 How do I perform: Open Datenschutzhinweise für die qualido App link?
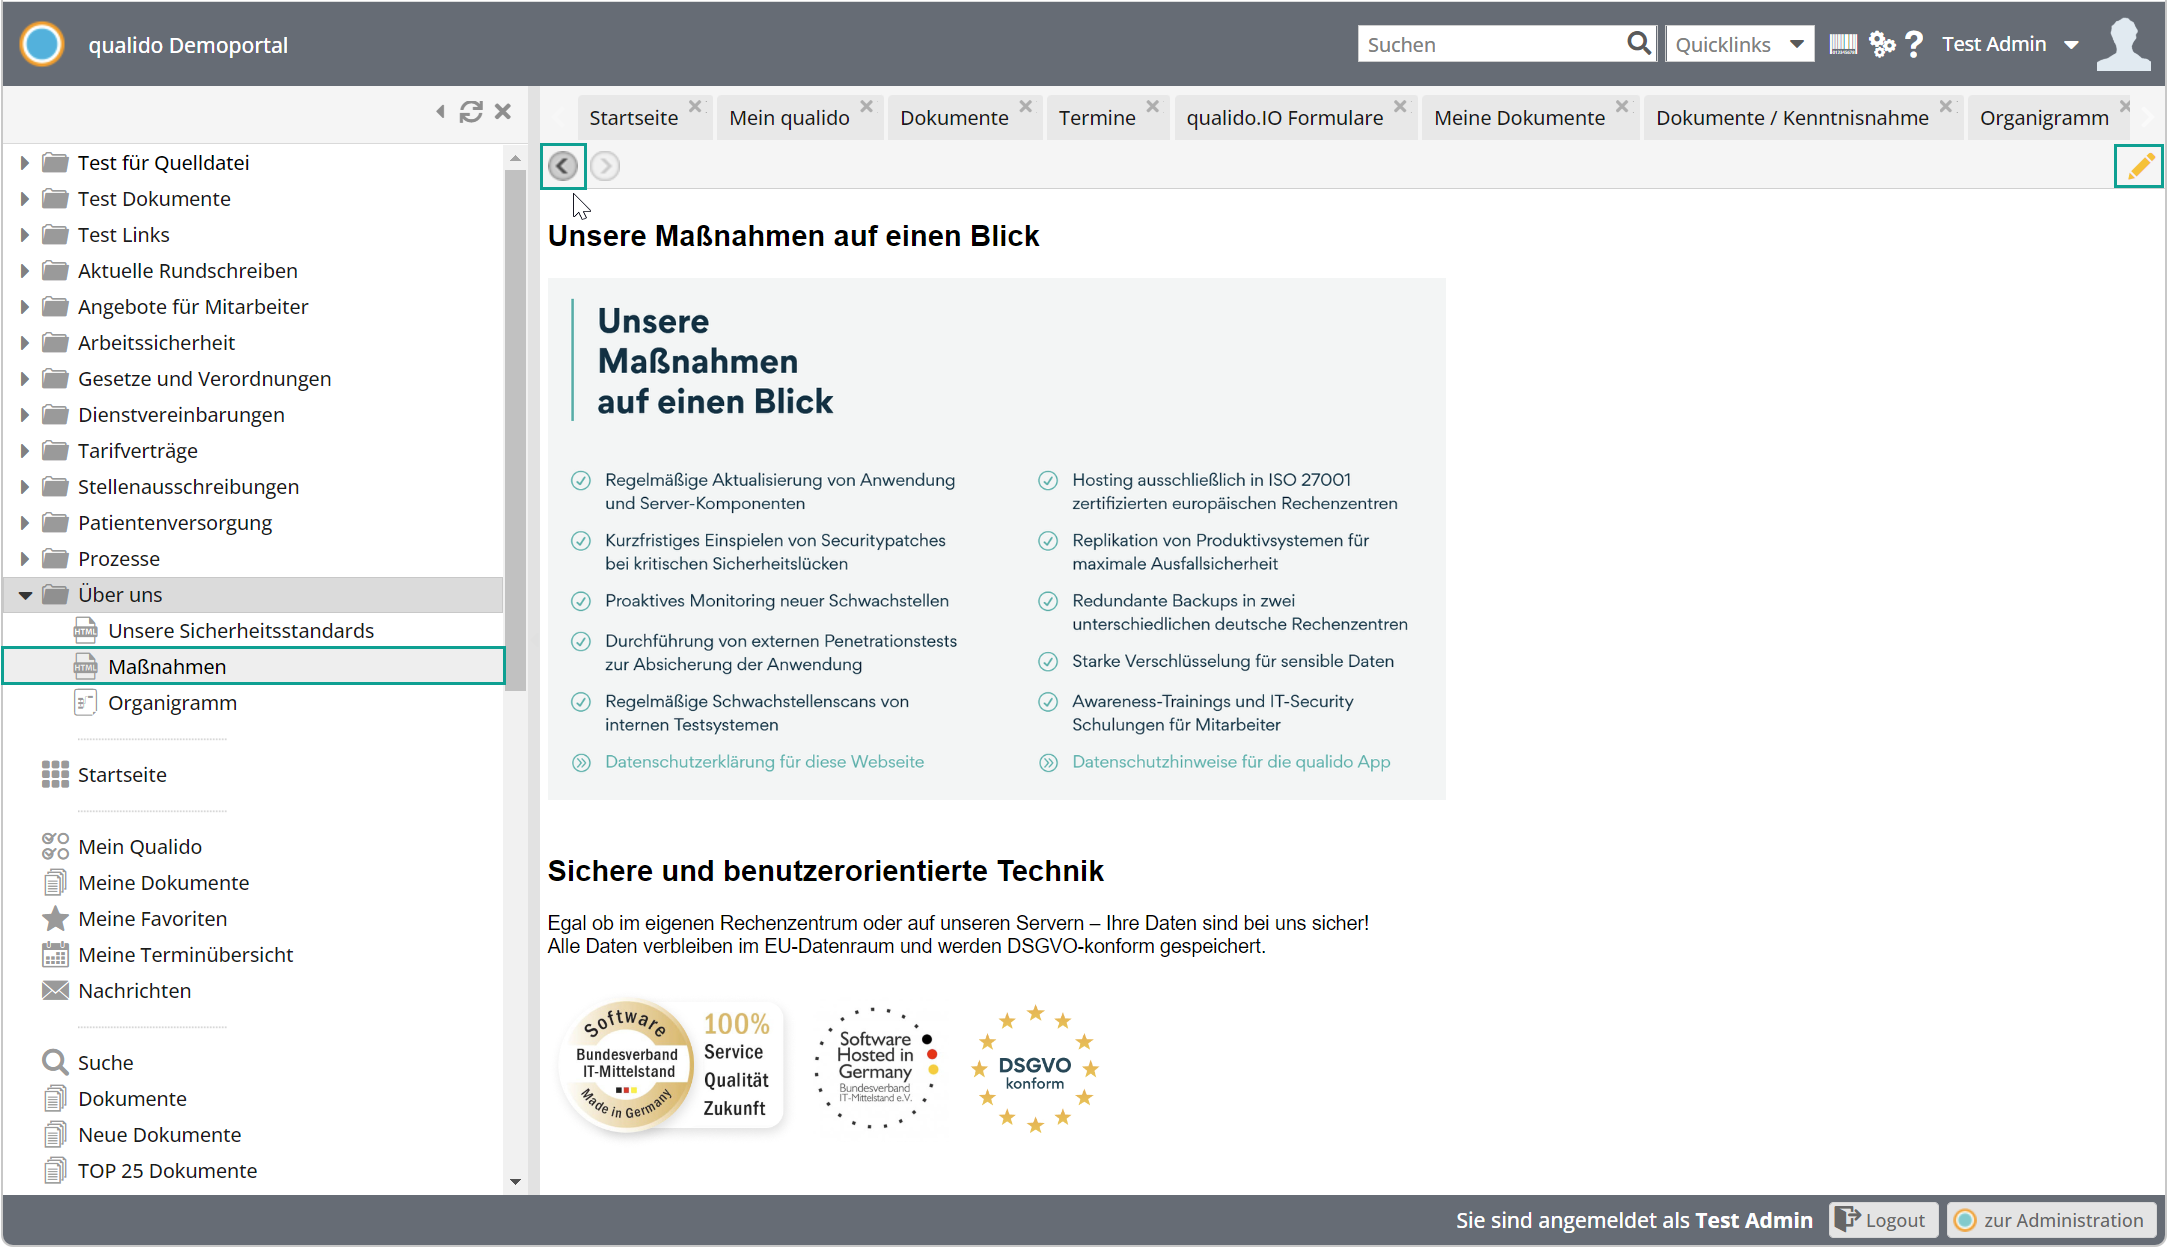click(1231, 762)
